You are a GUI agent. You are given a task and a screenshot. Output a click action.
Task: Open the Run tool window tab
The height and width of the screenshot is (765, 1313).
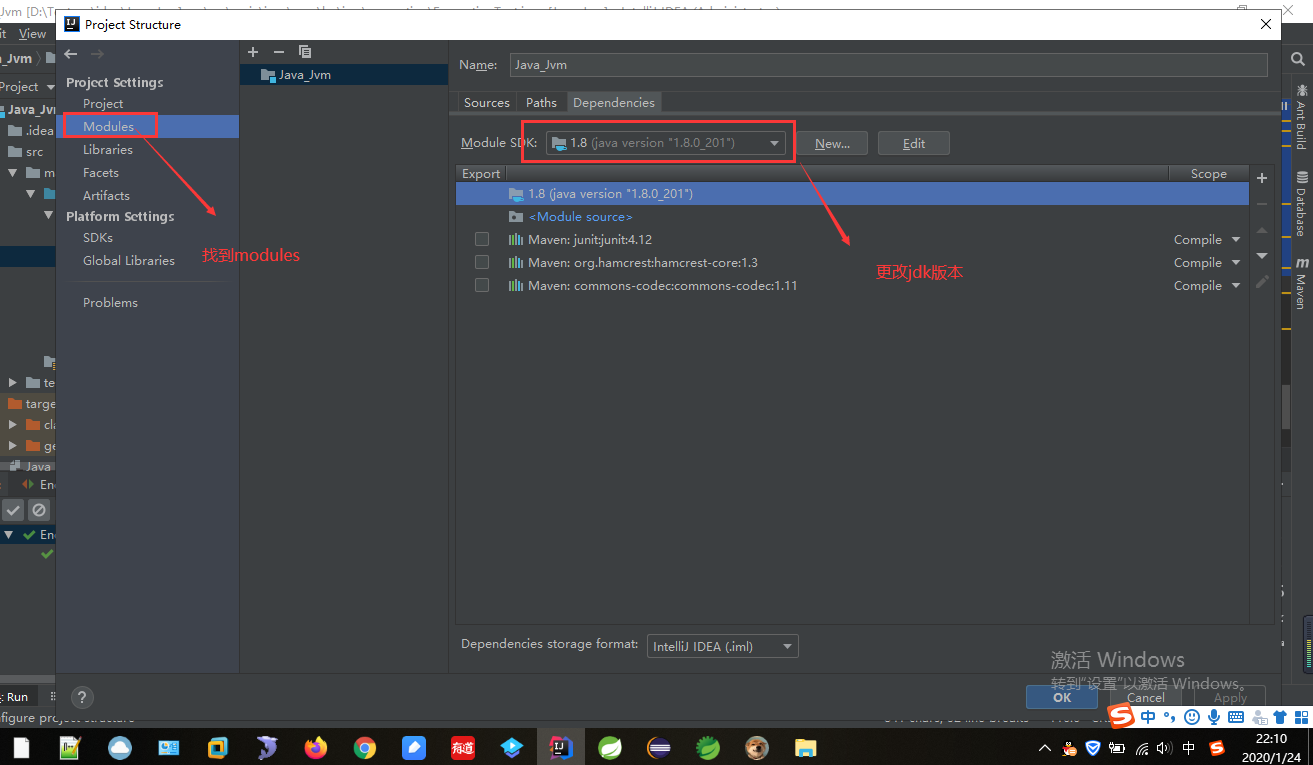(17, 696)
